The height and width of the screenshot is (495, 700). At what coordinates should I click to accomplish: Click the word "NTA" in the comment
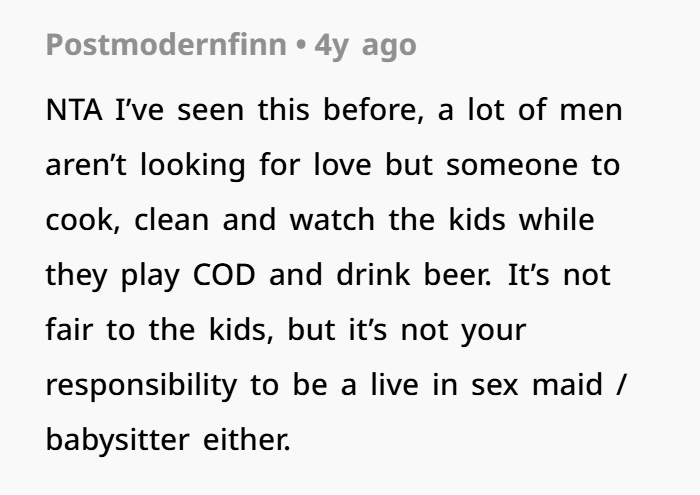coord(74,110)
